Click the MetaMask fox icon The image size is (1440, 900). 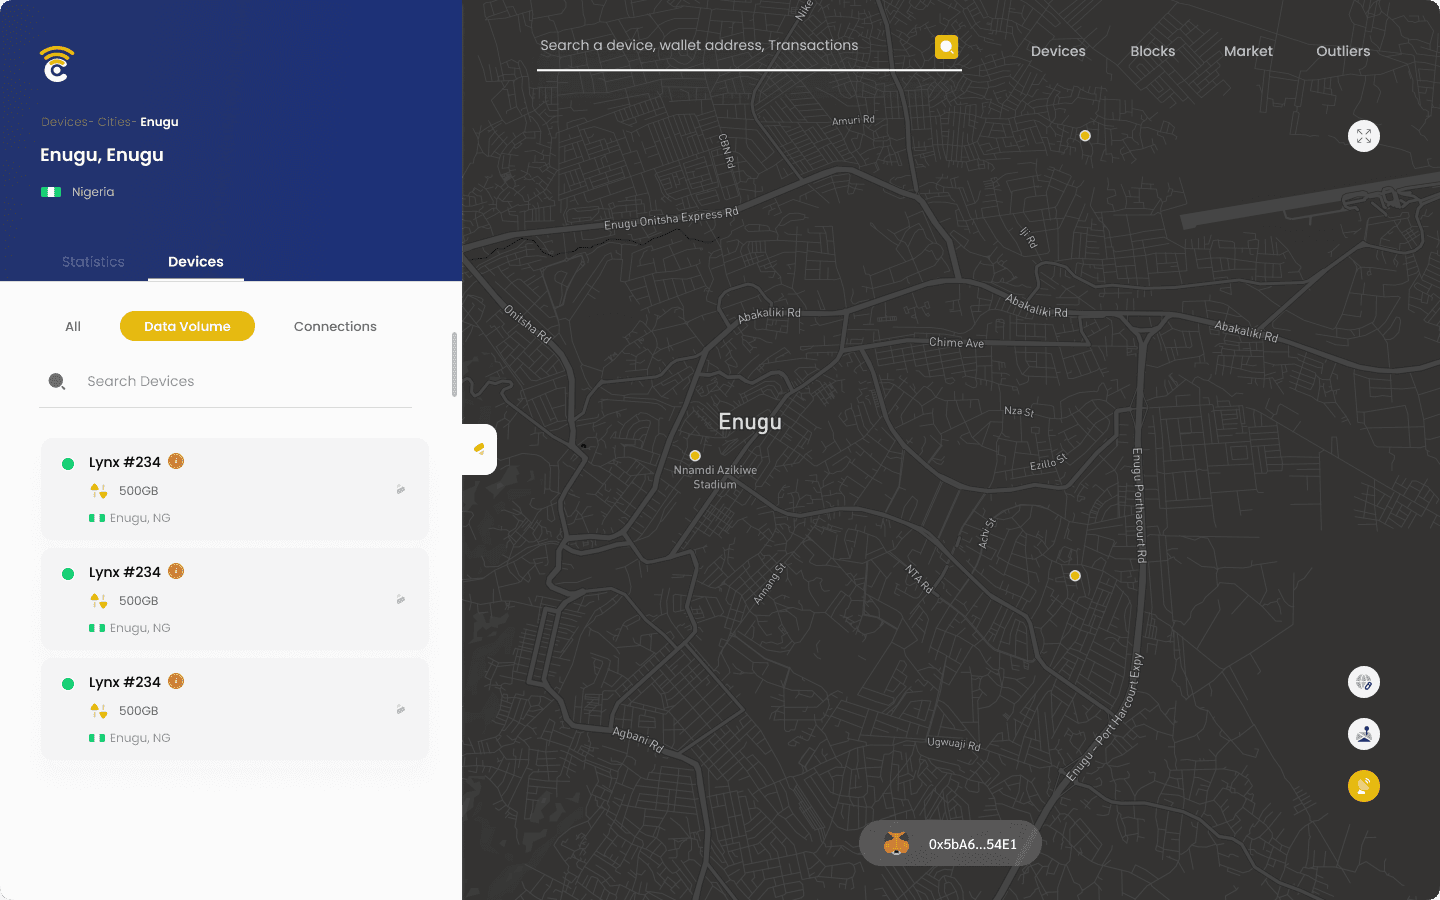point(896,844)
